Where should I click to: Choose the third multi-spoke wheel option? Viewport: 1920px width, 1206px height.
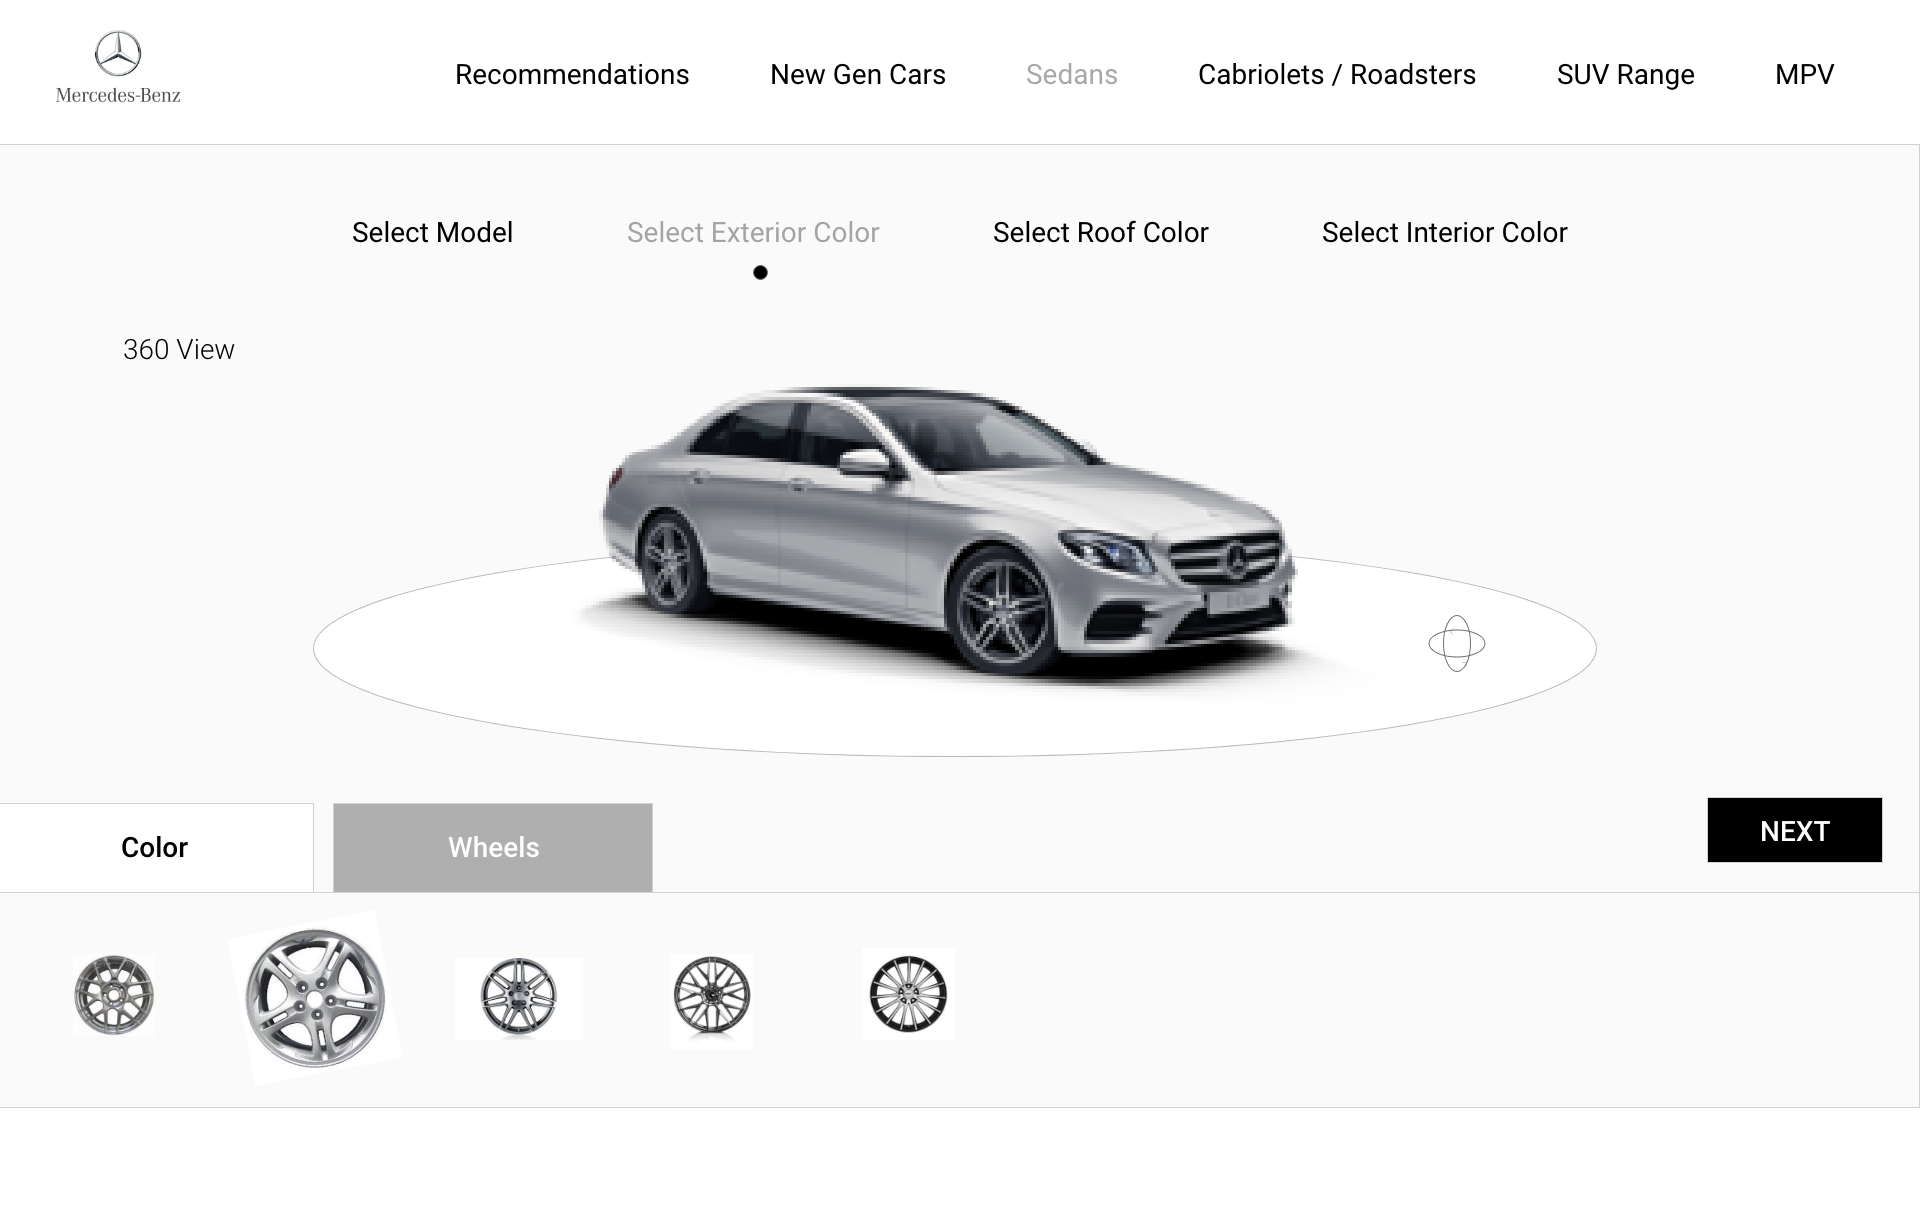pyautogui.click(x=518, y=997)
